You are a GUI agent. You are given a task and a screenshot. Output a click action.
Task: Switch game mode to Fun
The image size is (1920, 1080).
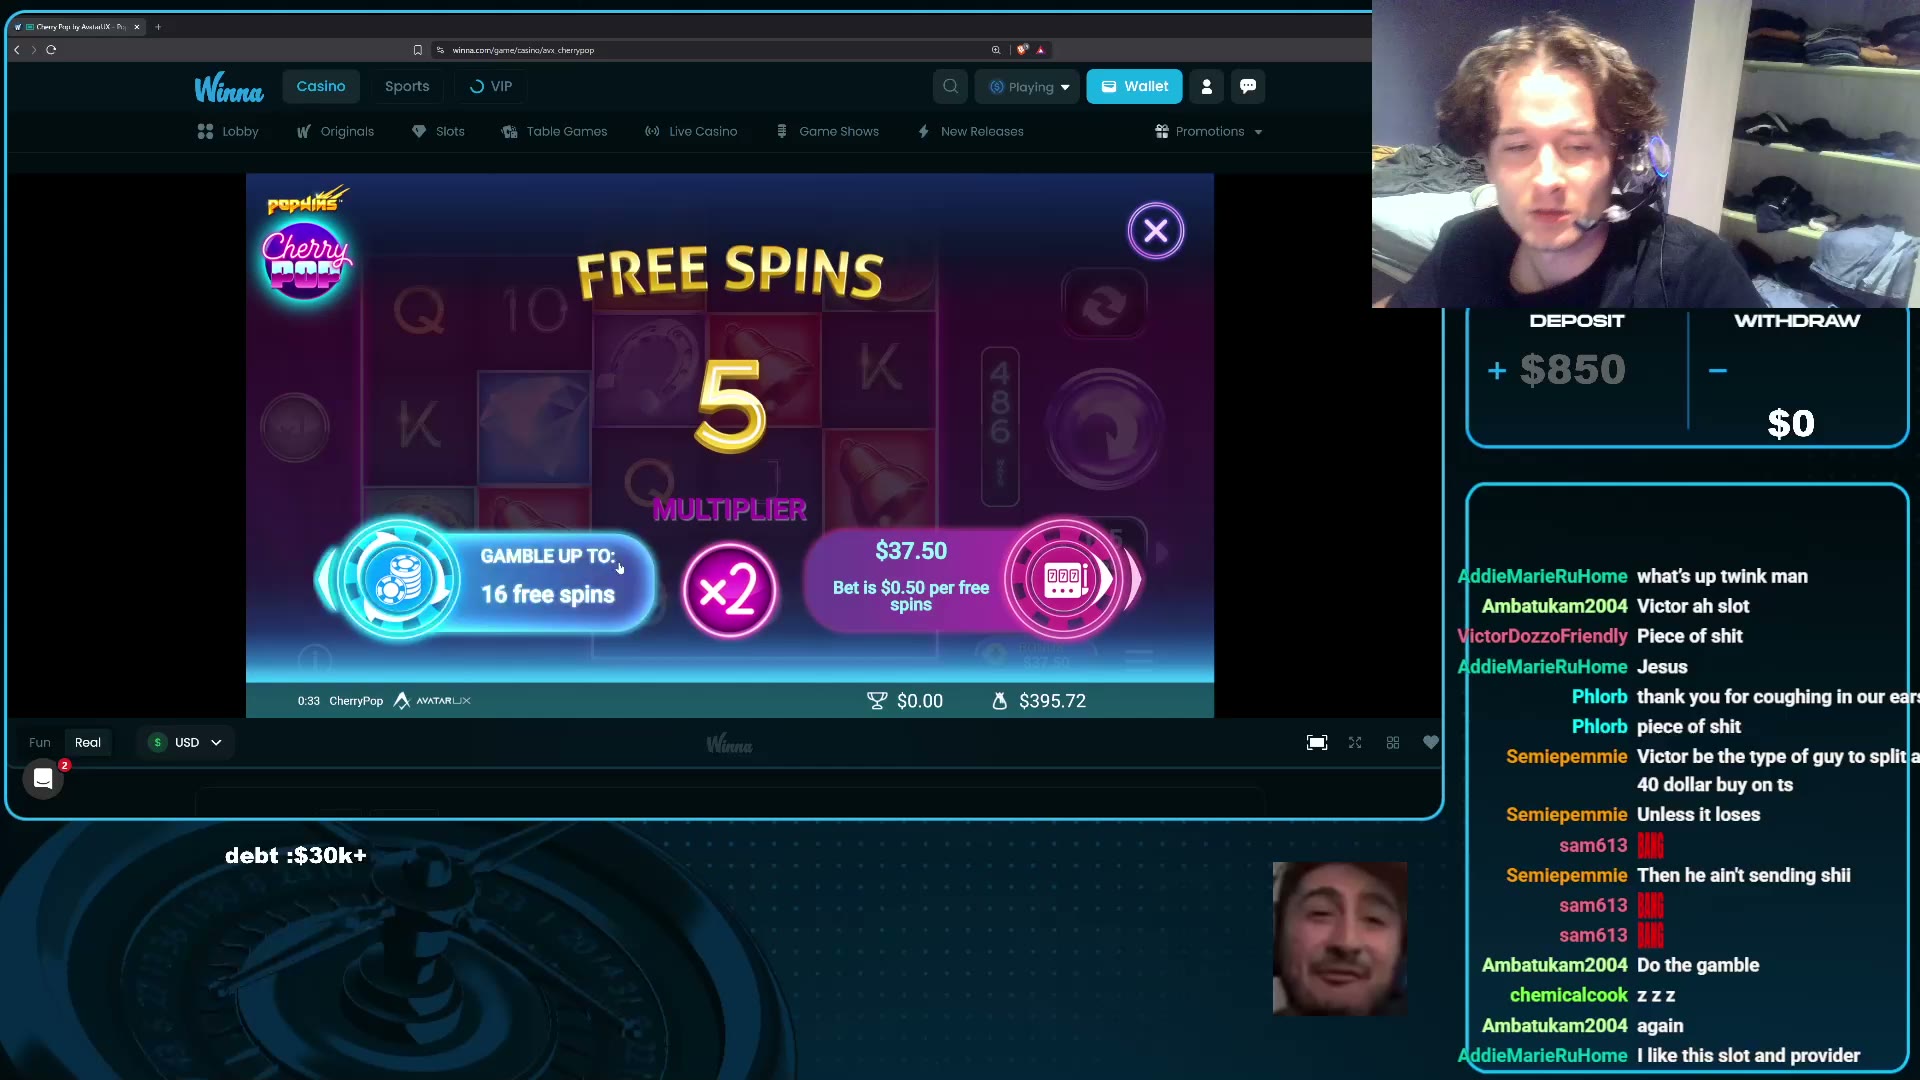[x=40, y=742]
